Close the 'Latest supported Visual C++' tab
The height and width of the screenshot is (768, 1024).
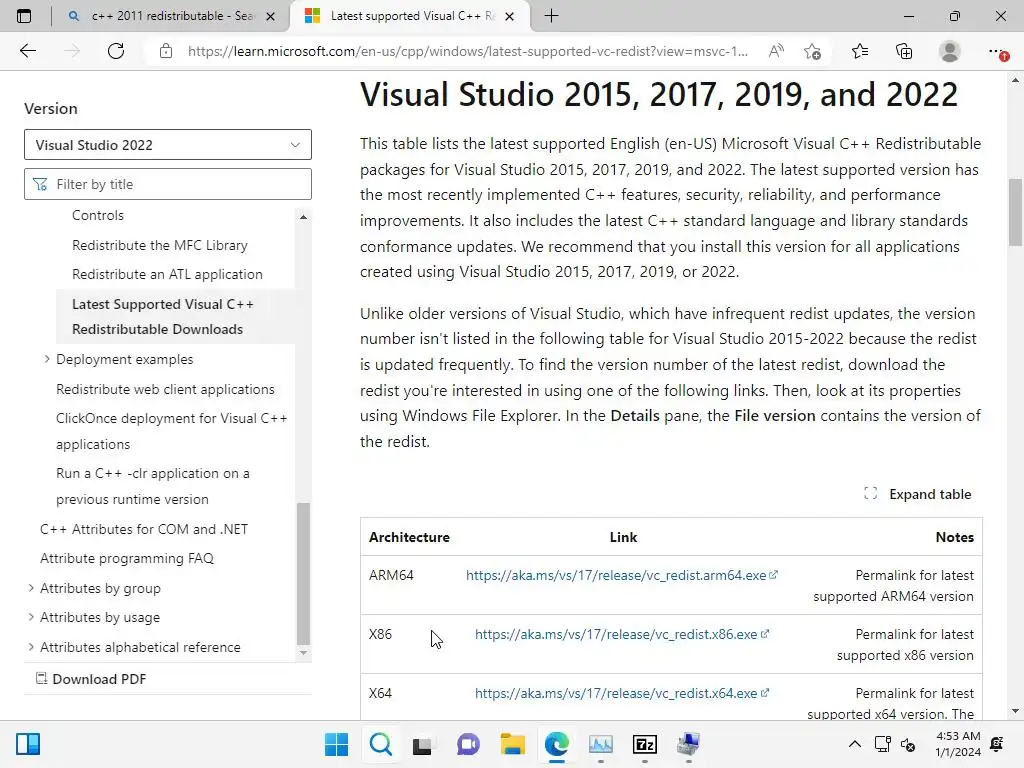(x=509, y=16)
